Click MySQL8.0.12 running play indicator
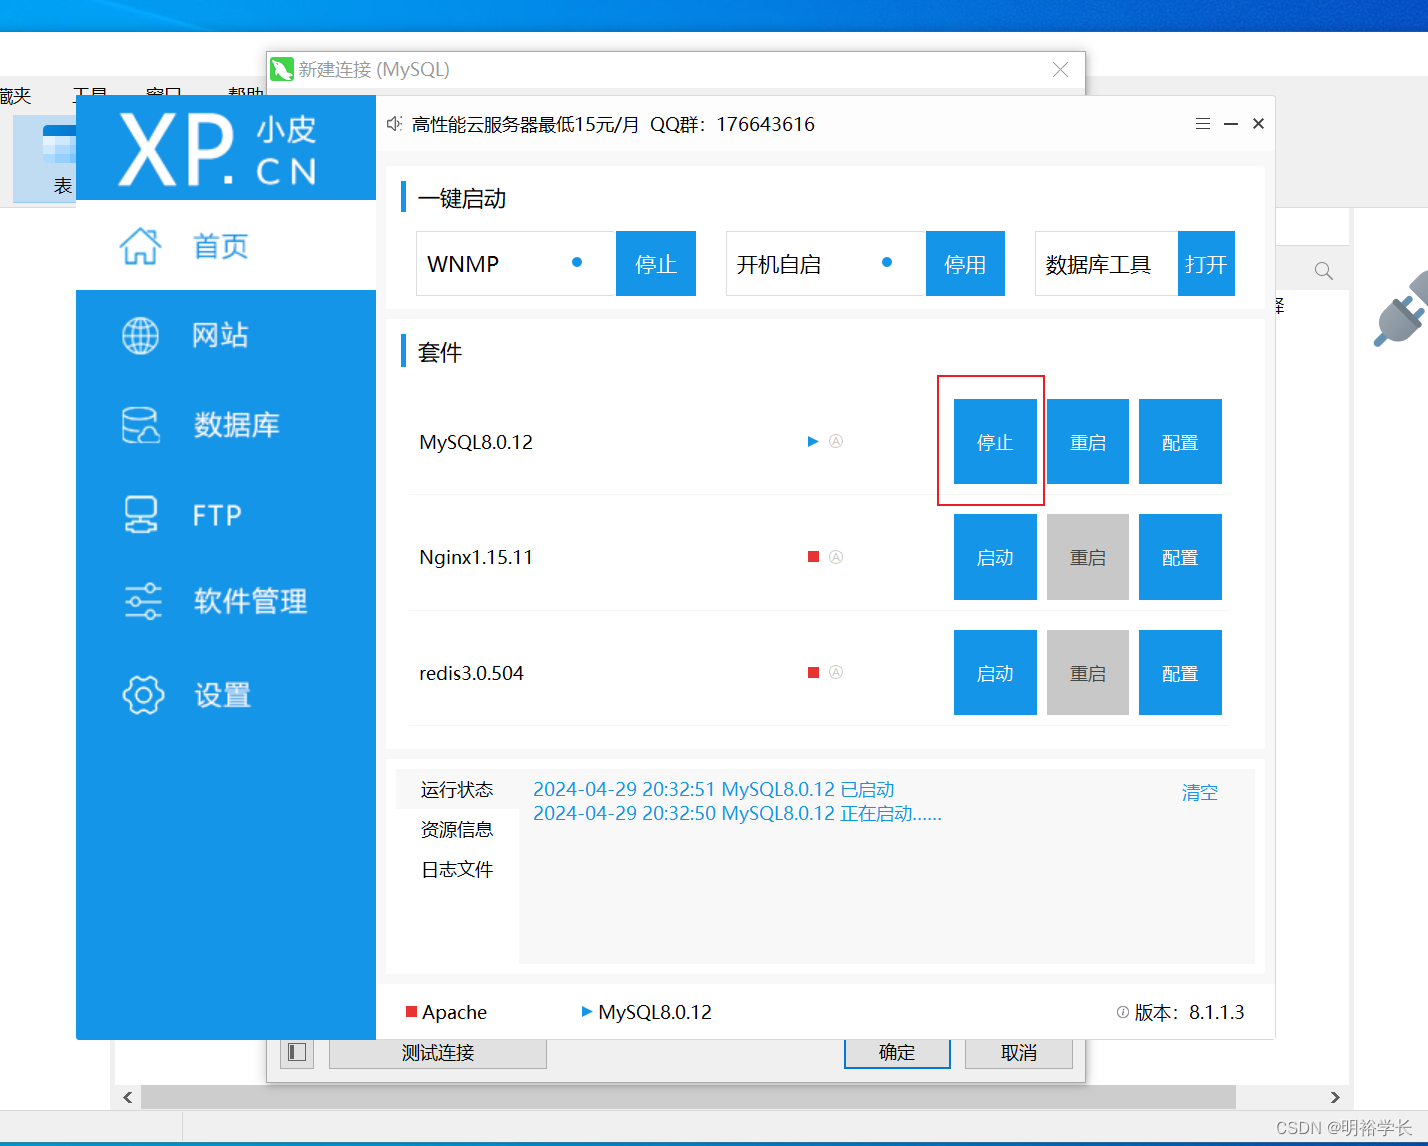 pos(813,441)
